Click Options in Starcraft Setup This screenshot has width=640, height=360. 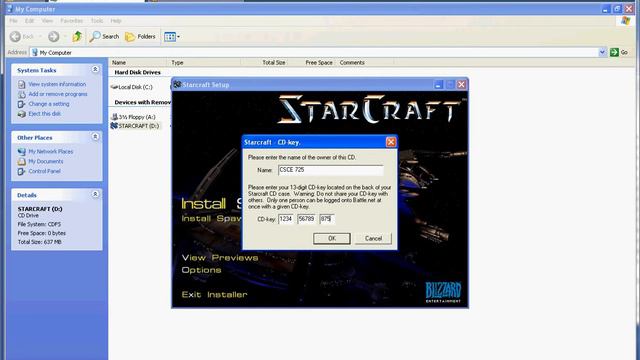(201, 270)
